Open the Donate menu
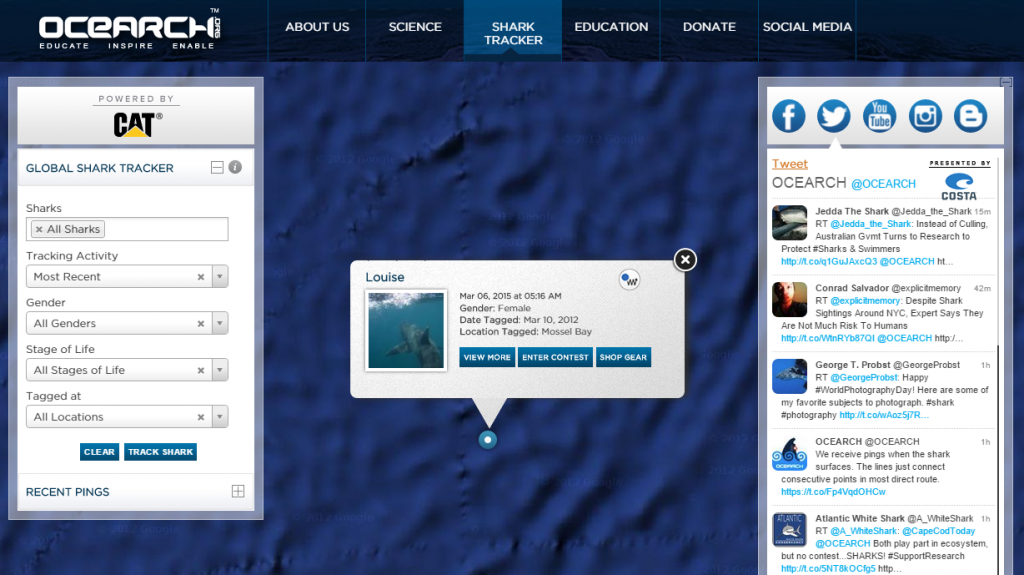Screen dimensions: 1024x575 click(x=709, y=27)
